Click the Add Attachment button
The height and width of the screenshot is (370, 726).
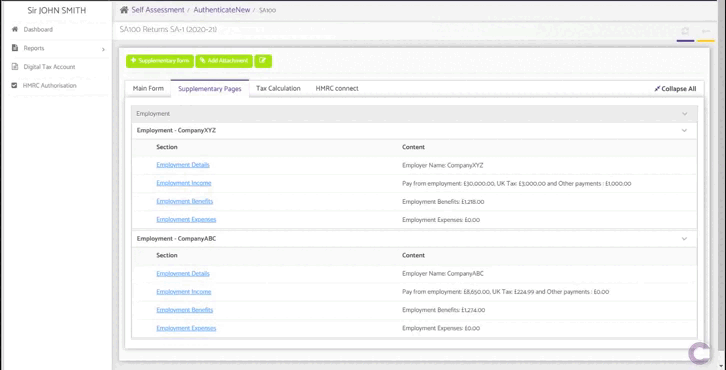click(x=224, y=61)
